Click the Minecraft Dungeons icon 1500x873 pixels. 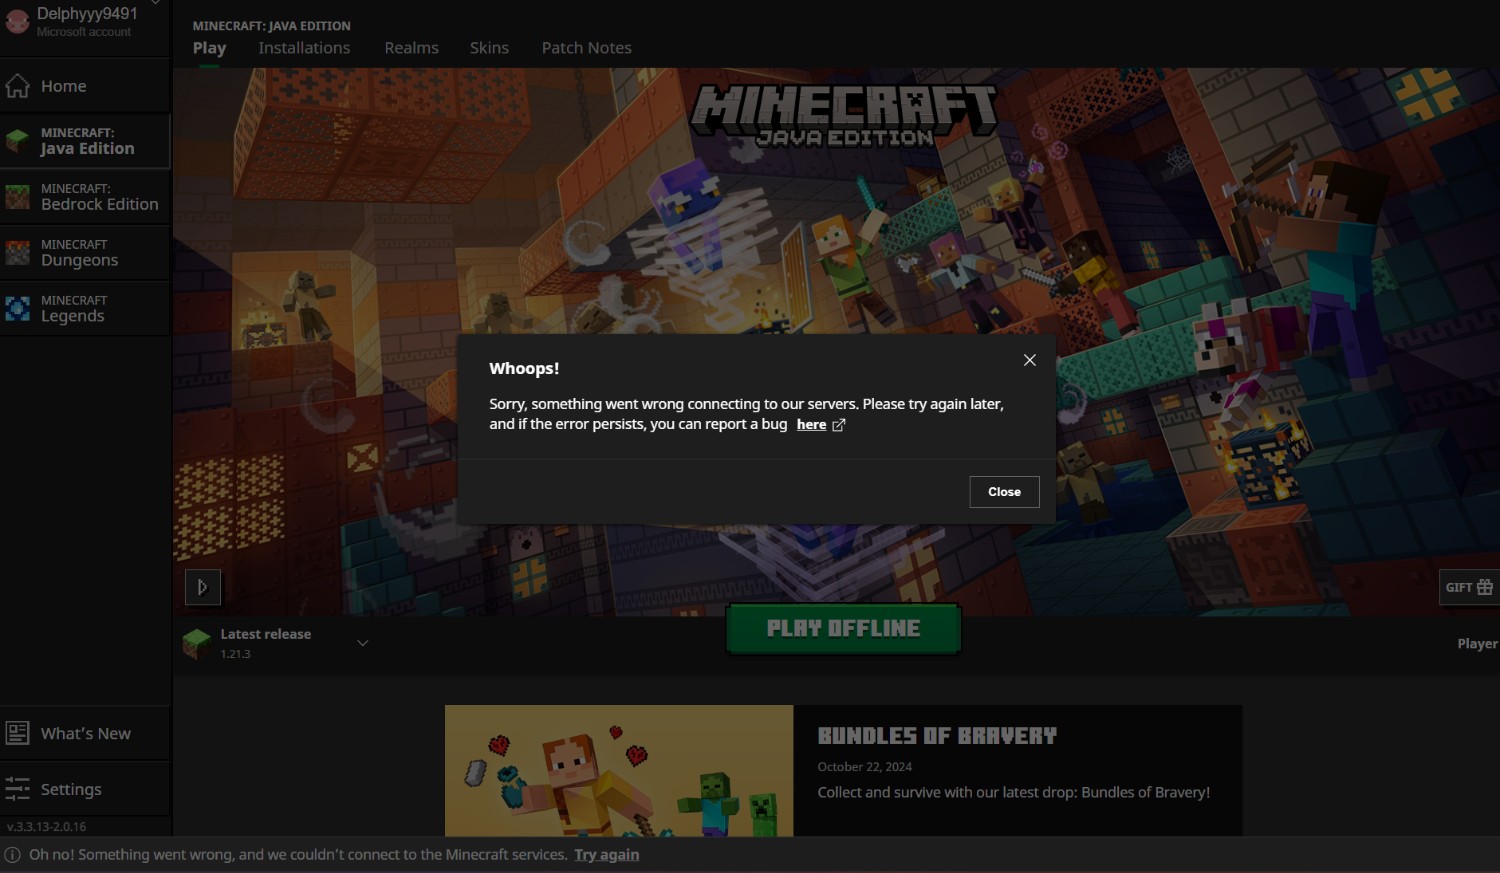pos(17,253)
